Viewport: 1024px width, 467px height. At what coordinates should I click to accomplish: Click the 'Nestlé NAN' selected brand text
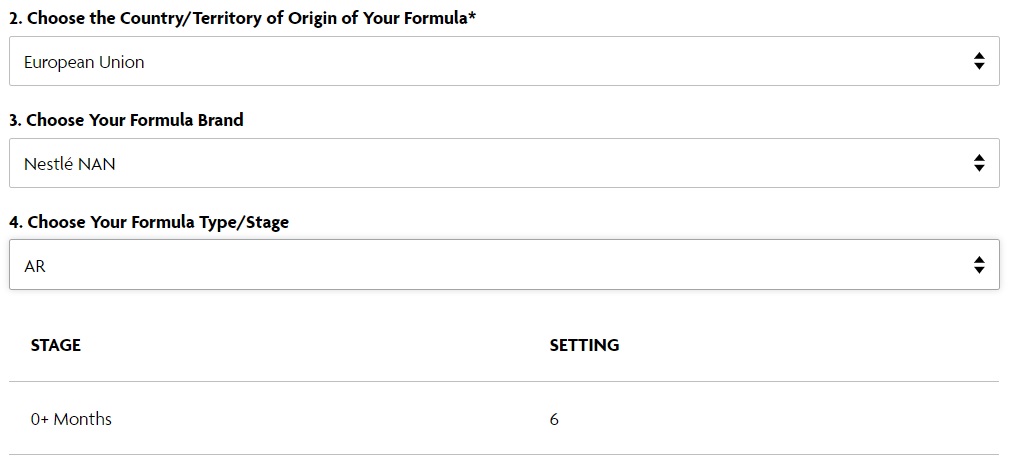coord(70,164)
